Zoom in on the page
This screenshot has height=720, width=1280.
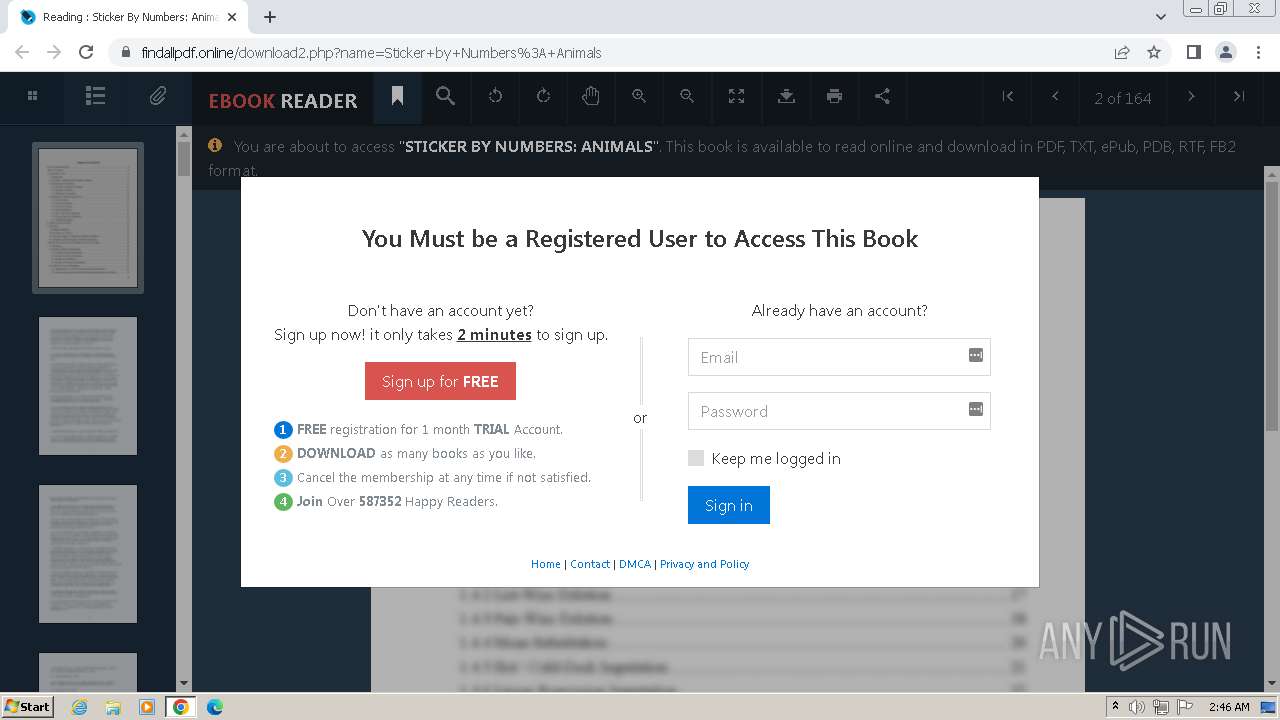click(x=639, y=96)
